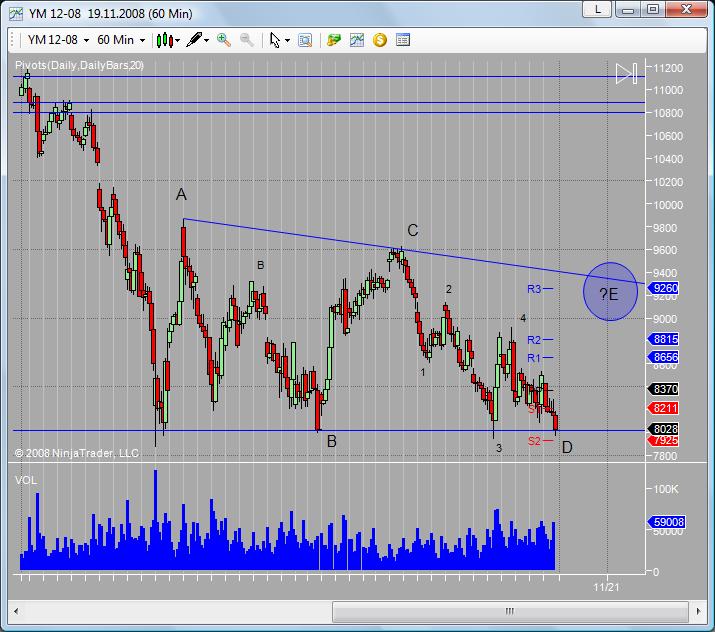715x632 pixels.
Task: Click the 8028 current price marker
Action: coord(663,429)
